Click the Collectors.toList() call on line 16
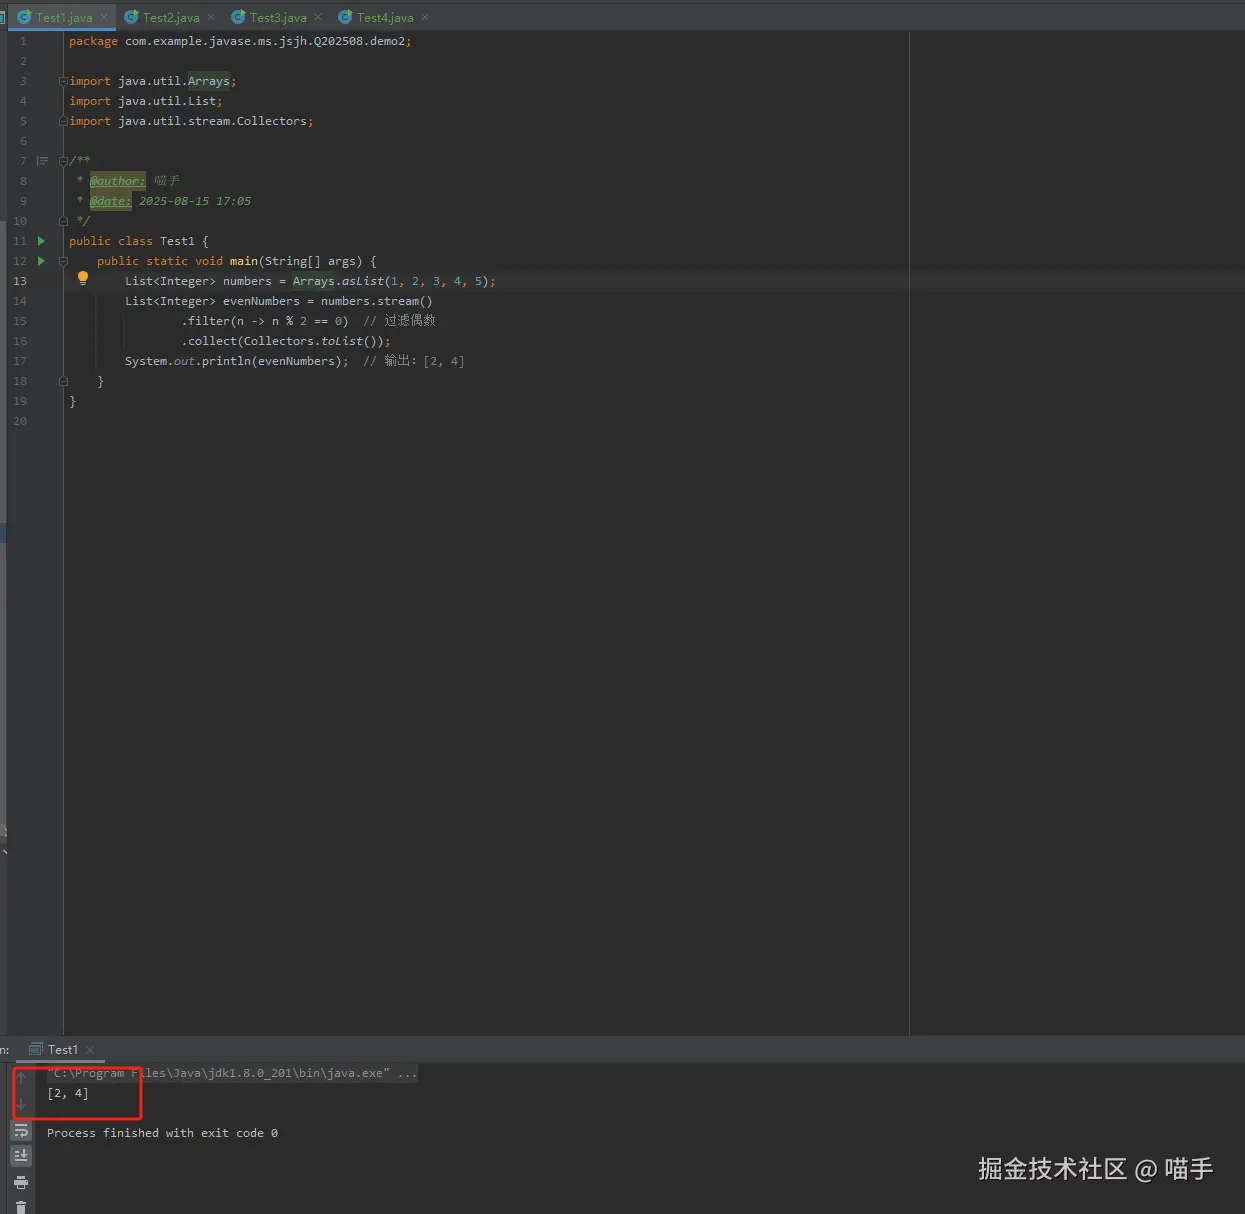 tap(314, 341)
